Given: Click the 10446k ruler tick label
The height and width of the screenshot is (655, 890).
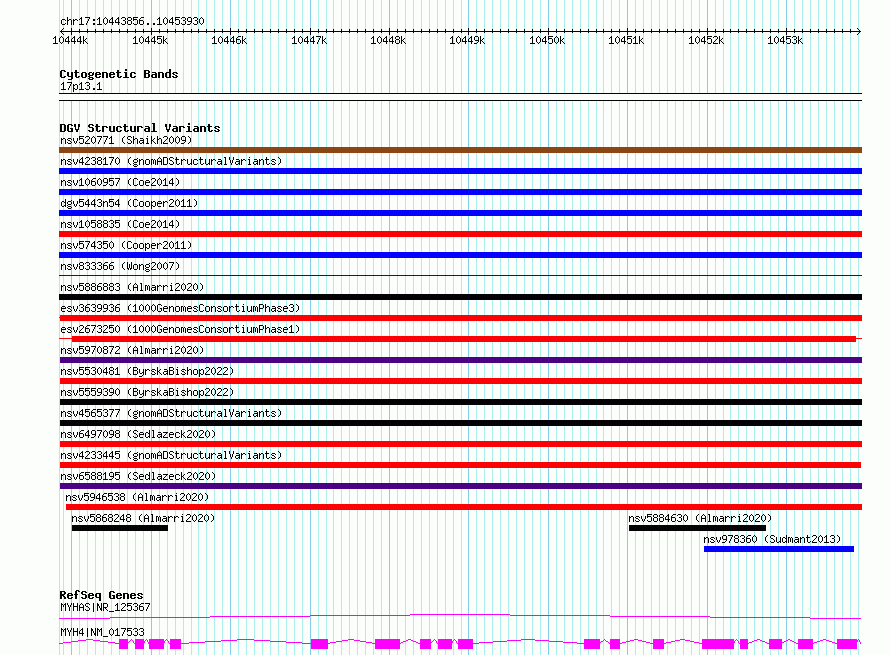Looking at the screenshot, I should point(229,40).
